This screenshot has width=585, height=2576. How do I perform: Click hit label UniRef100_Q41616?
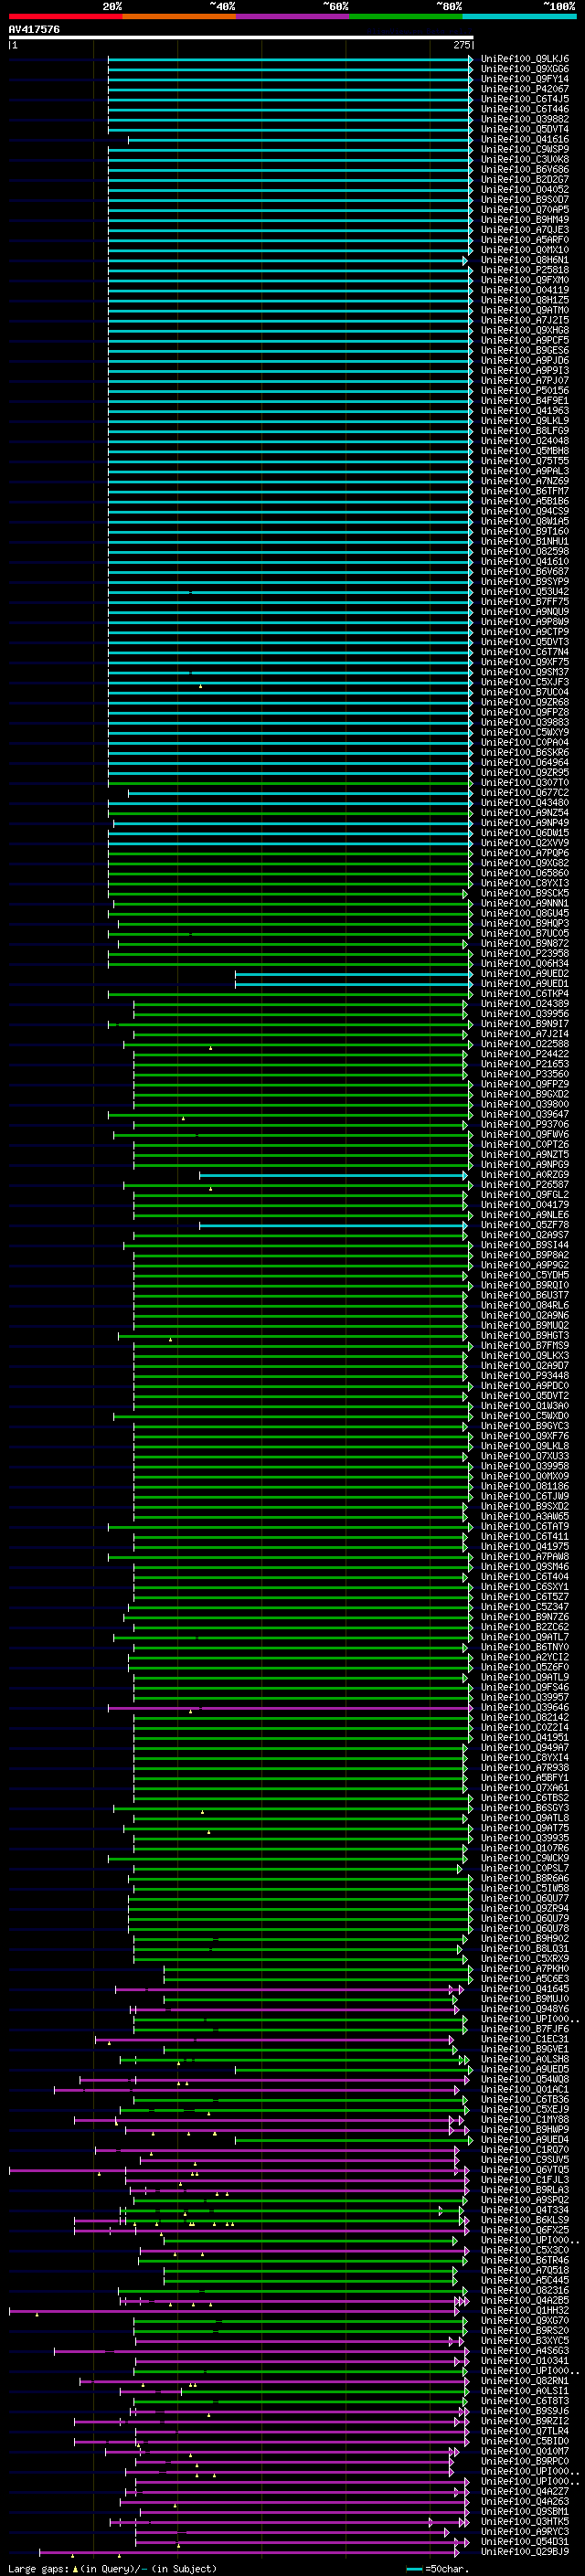pyautogui.click(x=525, y=139)
